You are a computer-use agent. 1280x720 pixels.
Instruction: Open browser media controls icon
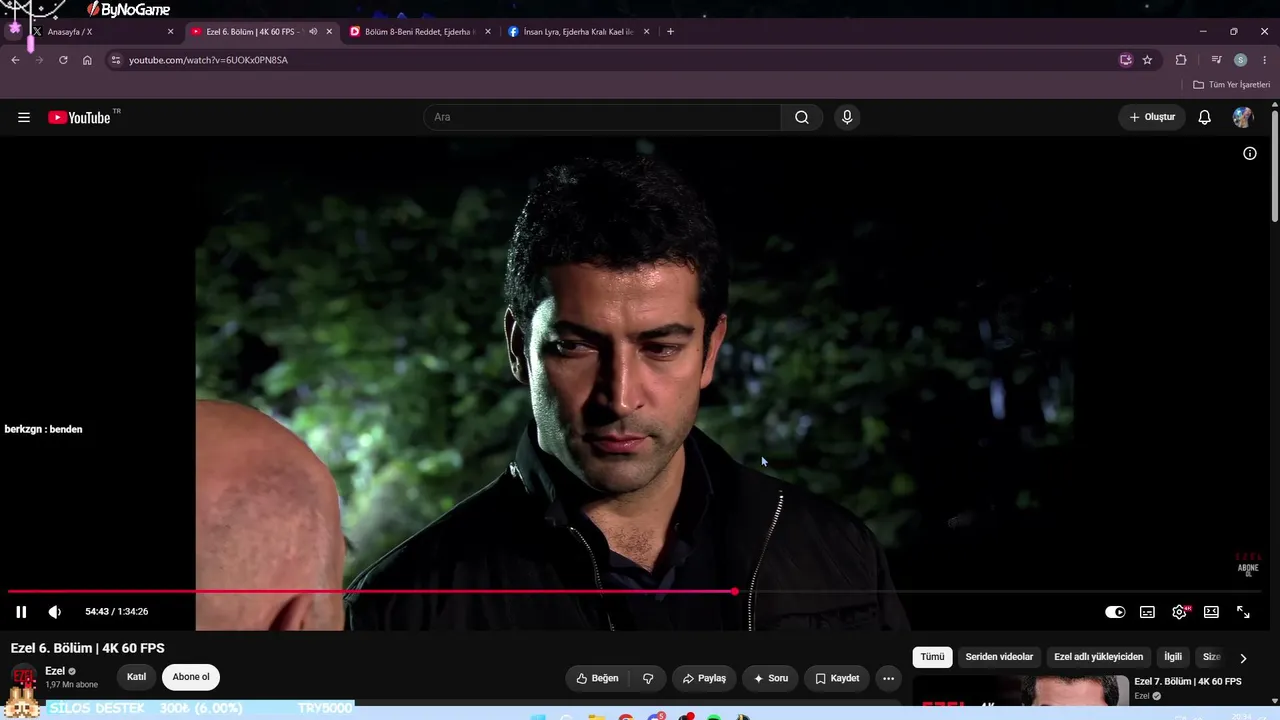(x=1216, y=60)
